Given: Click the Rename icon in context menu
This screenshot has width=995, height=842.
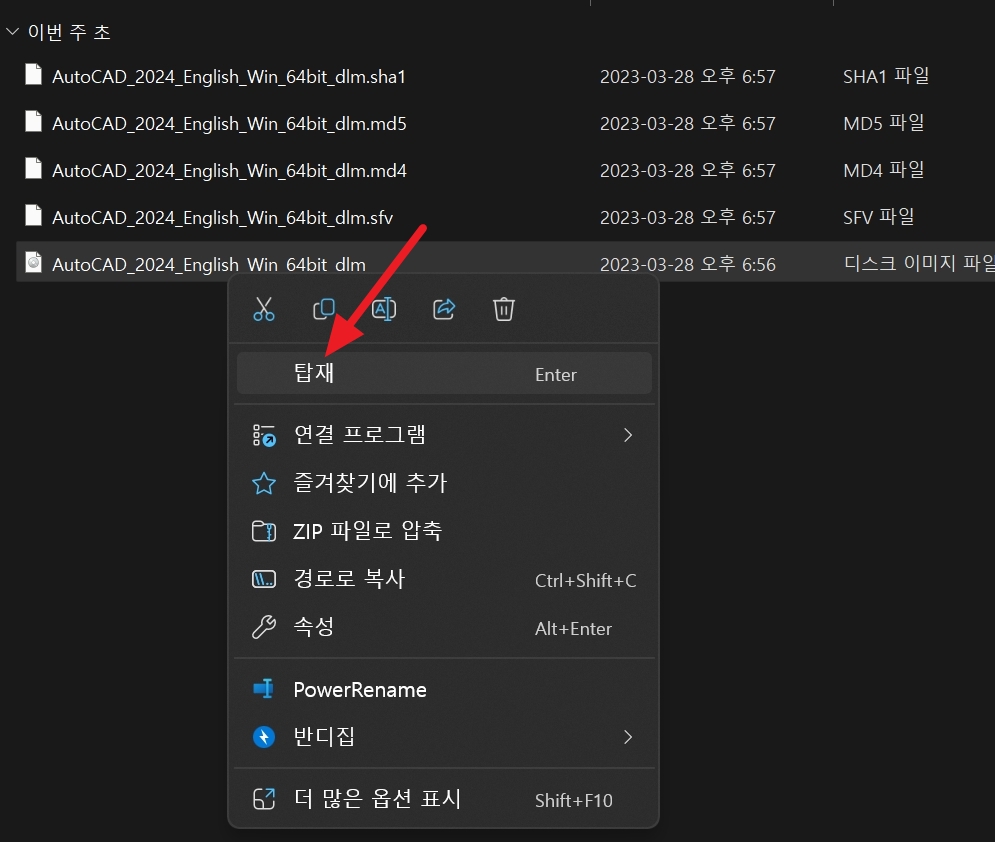Looking at the screenshot, I should 384,310.
